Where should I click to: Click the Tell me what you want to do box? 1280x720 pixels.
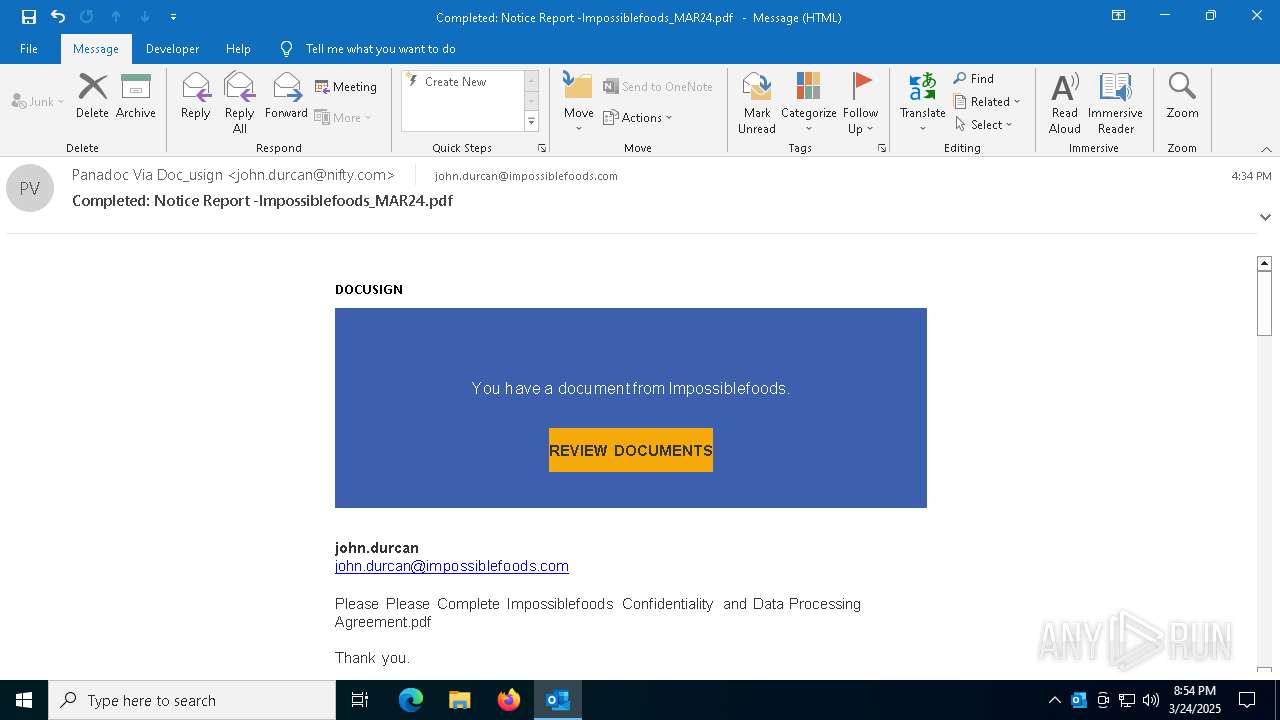(x=380, y=49)
